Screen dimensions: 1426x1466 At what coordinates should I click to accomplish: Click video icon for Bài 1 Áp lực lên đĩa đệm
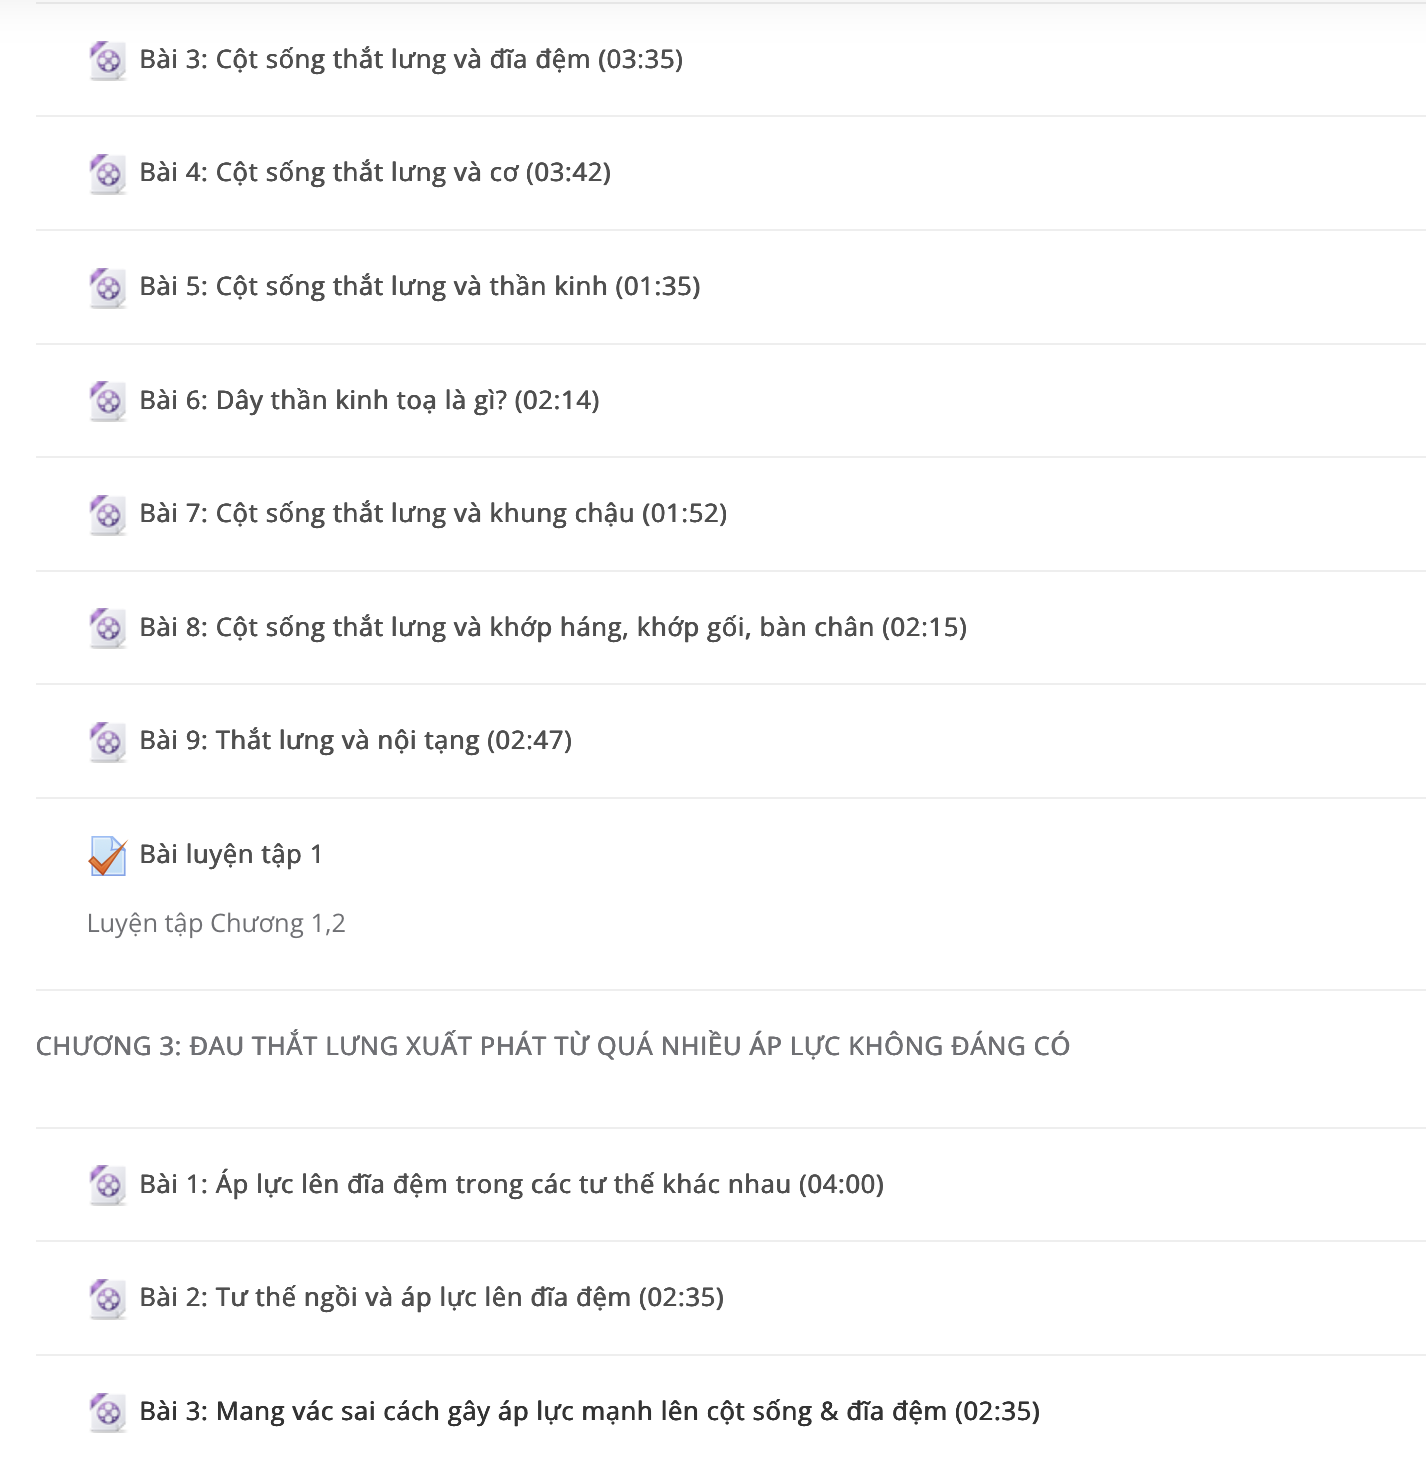click(x=107, y=1185)
